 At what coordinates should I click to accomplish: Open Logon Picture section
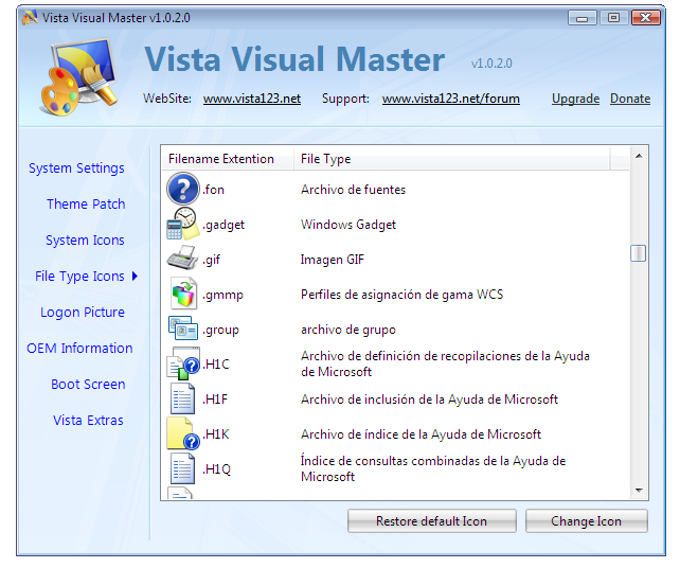tap(82, 312)
